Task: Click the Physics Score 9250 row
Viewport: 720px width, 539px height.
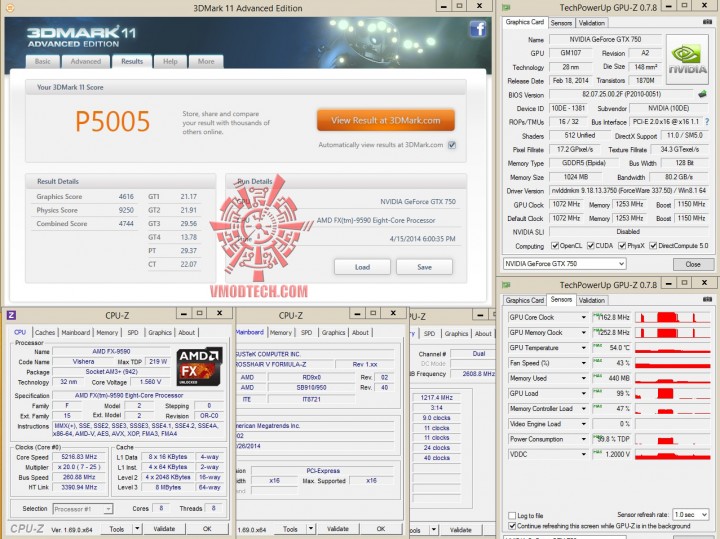Action: pyautogui.click(x=85, y=210)
